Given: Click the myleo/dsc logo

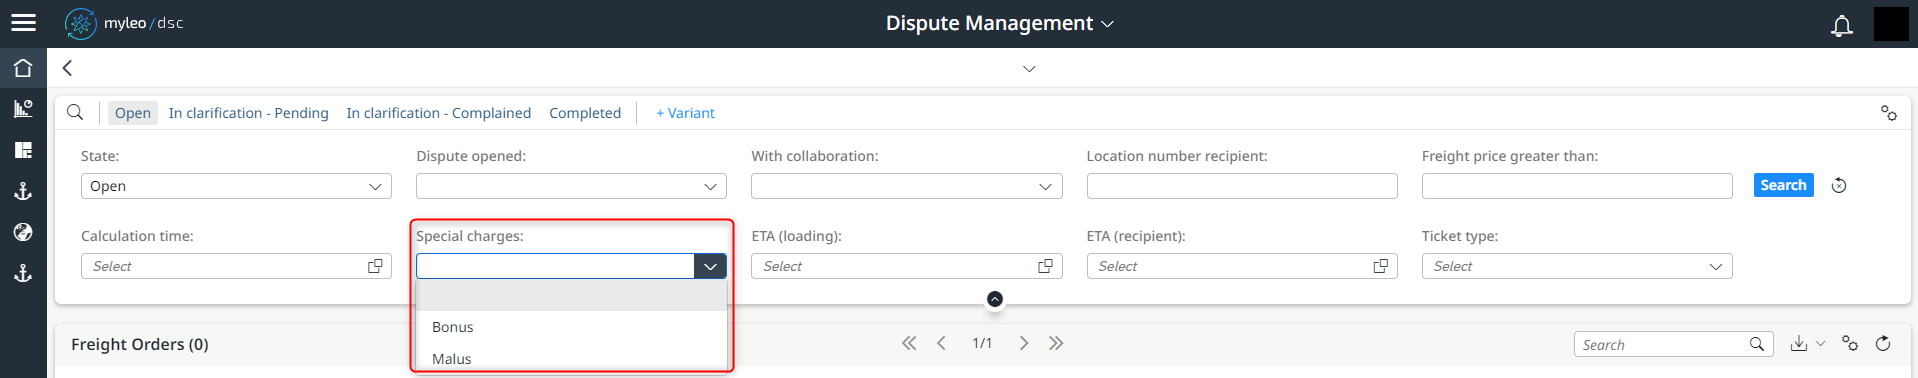Looking at the screenshot, I should click(x=124, y=23).
